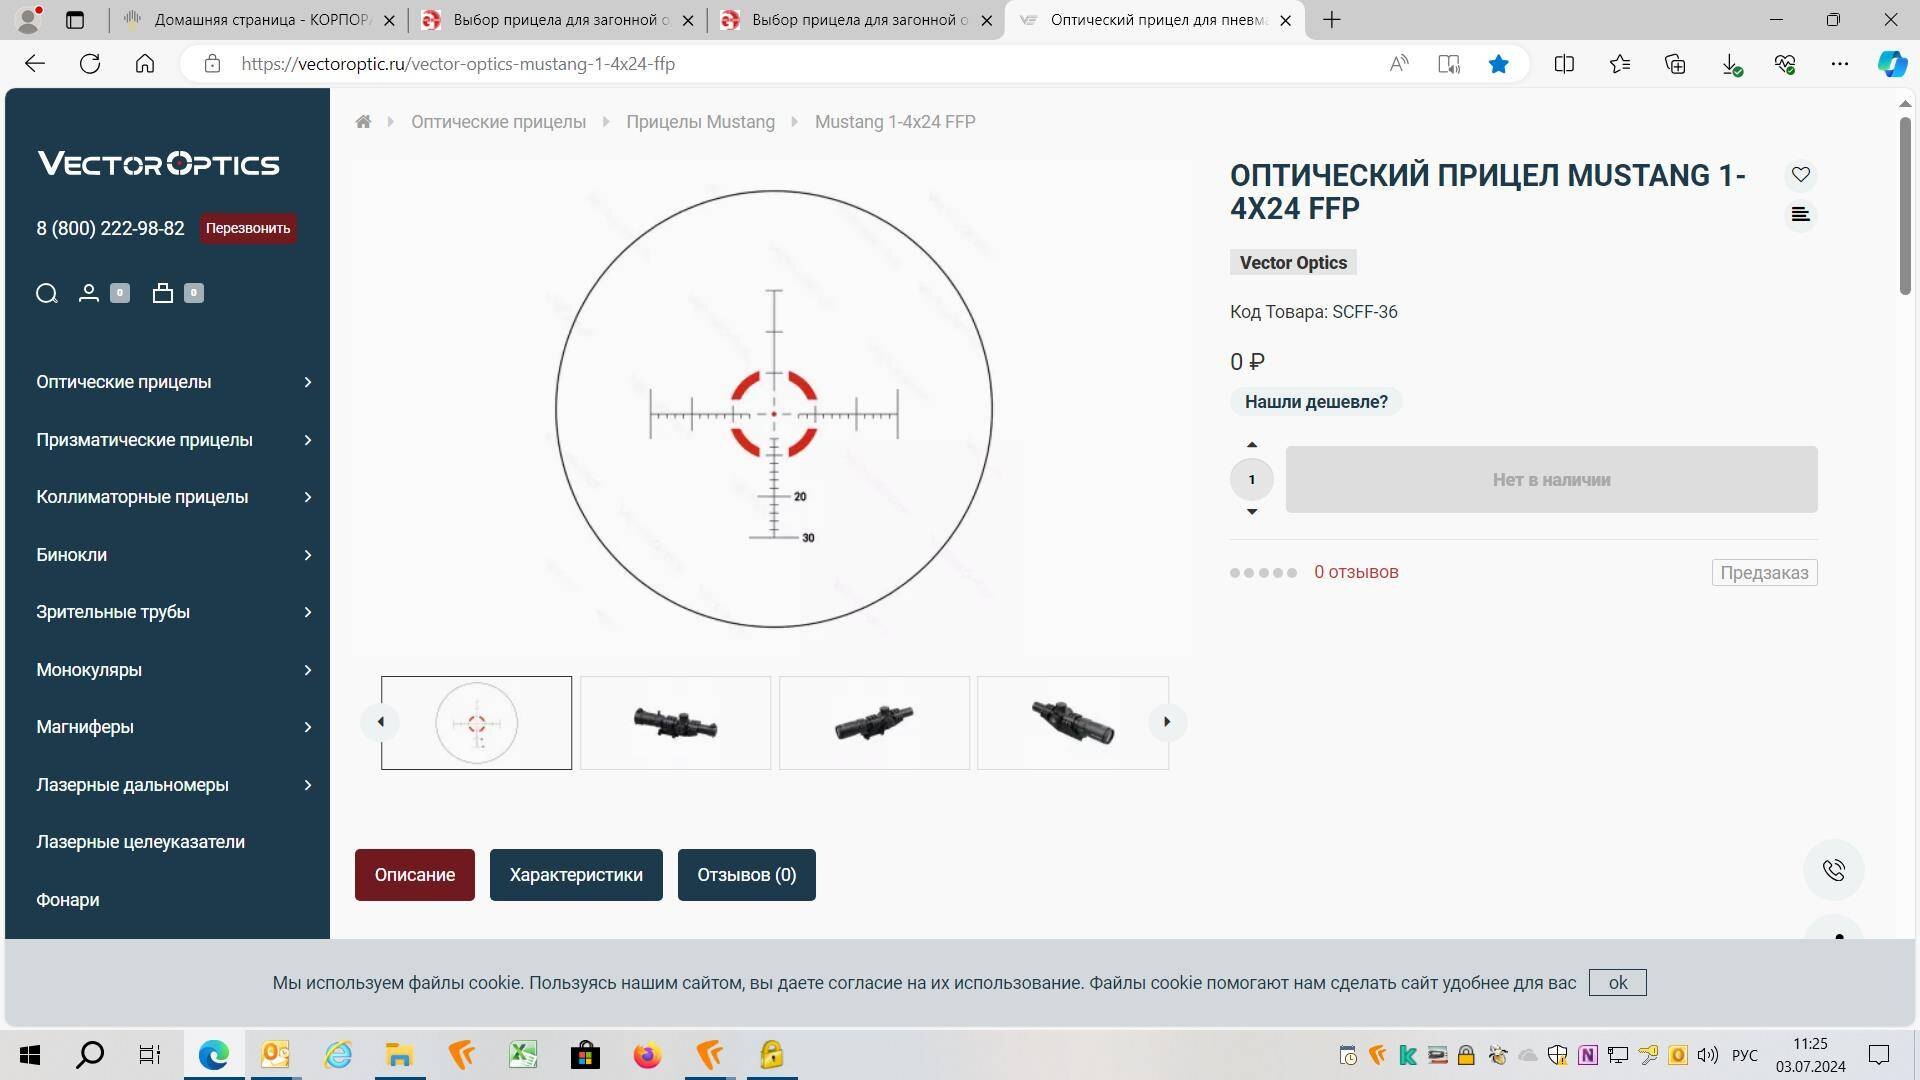Viewport: 1920px width, 1080px height.
Task: Decrease quantity with down arrow
Action: (1251, 512)
